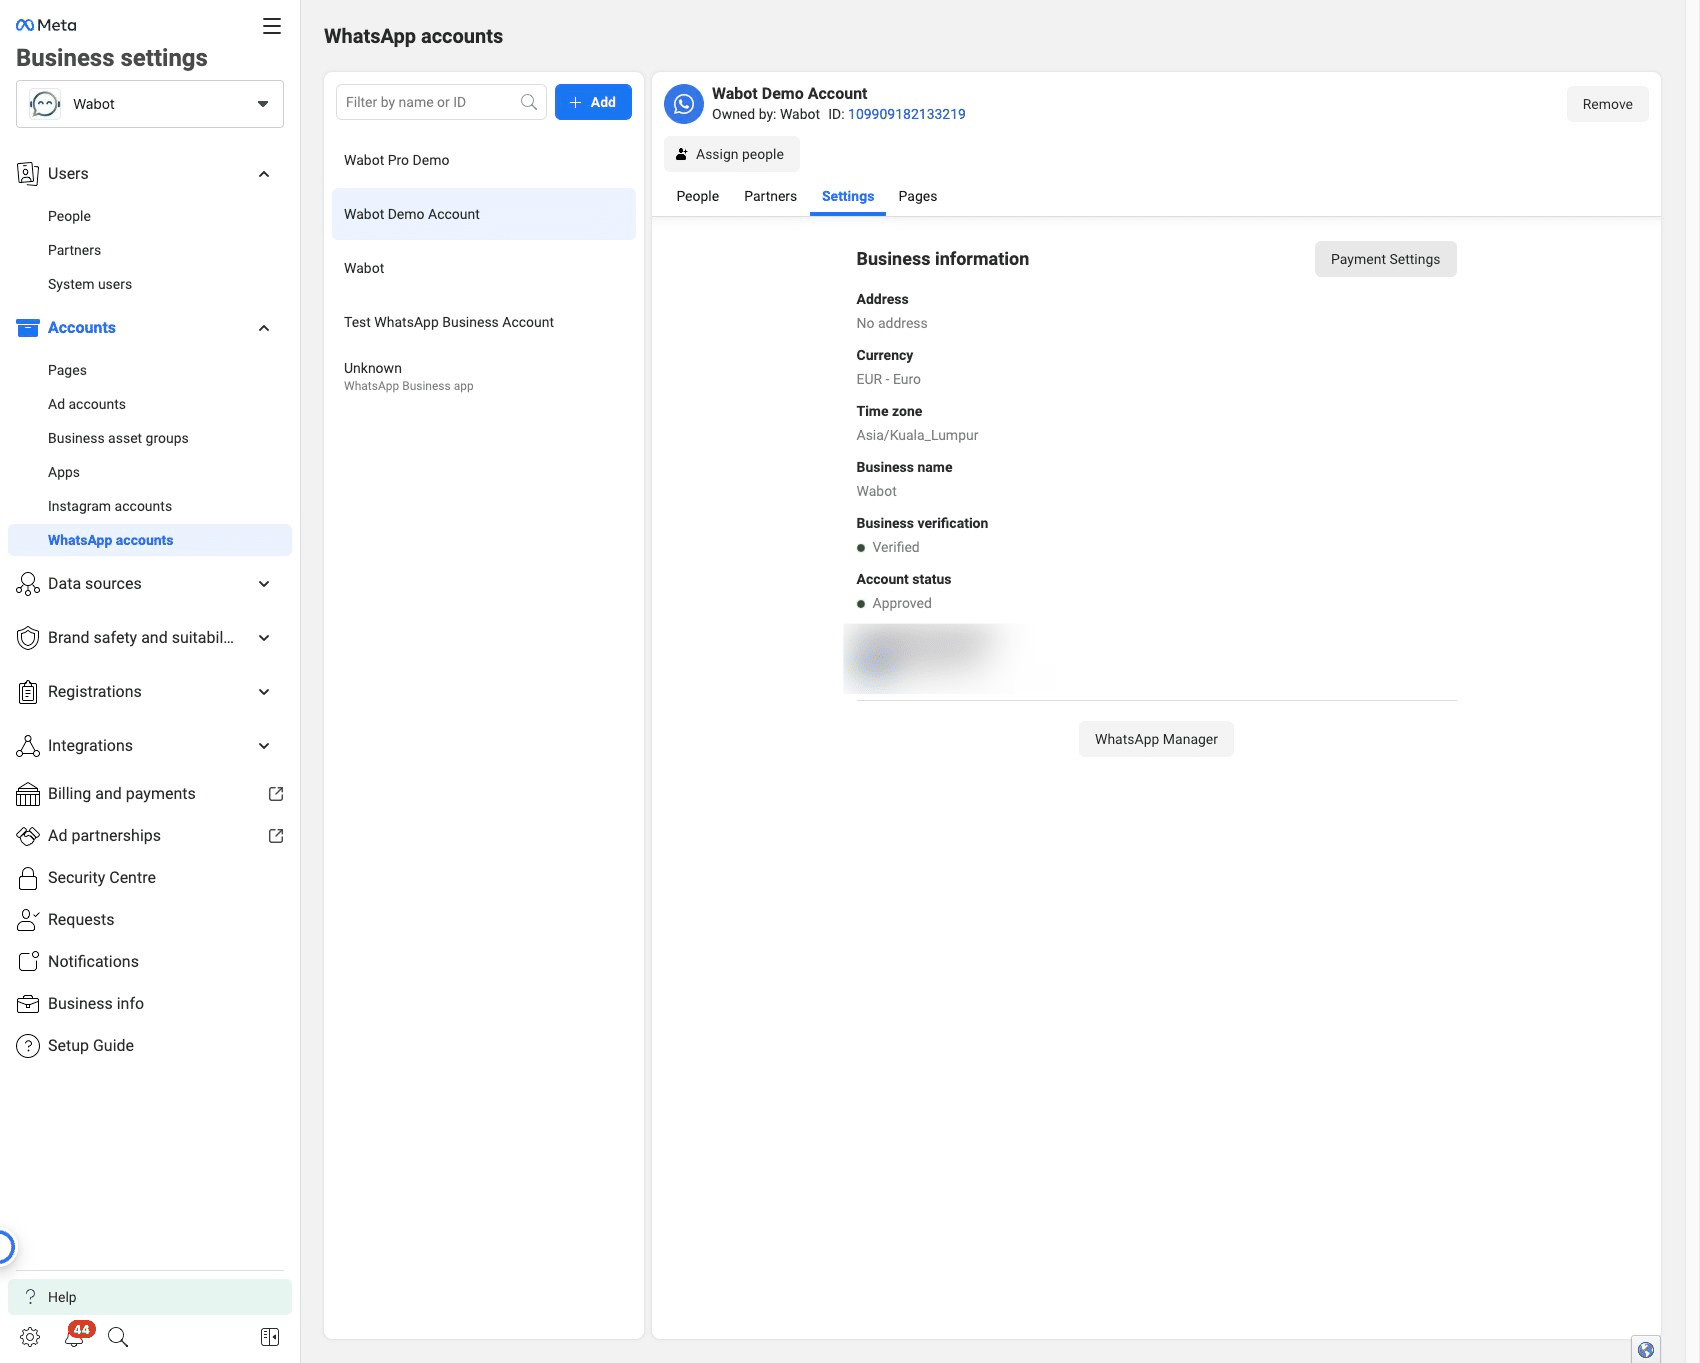This screenshot has width=1700, height=1363.
Task: Open WhatsApp Manager
Action: pyautogui.click(x=1156, y=739)
